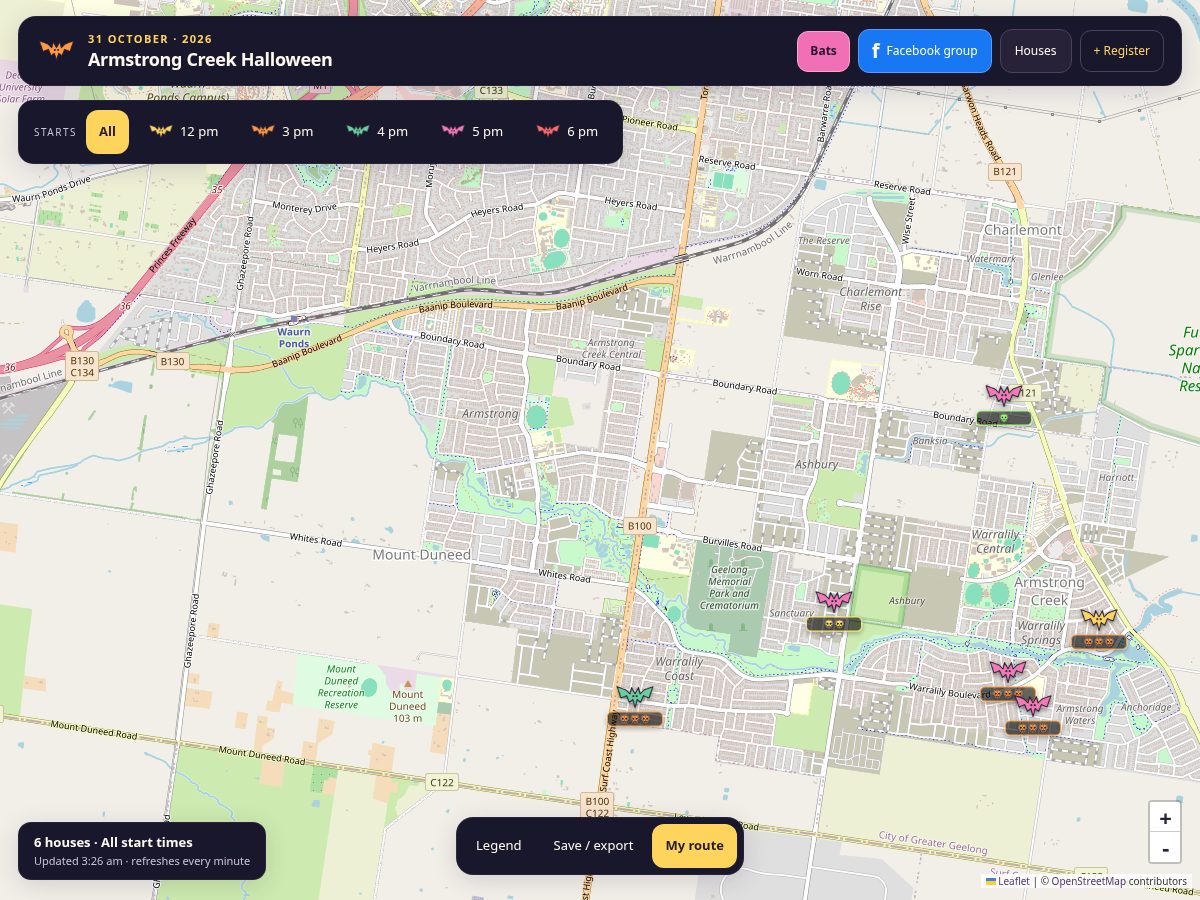This screenshot has width=1200, height=900.
Task: Click the '6 houses · All start times' status
Action: (x=113, y=843)
